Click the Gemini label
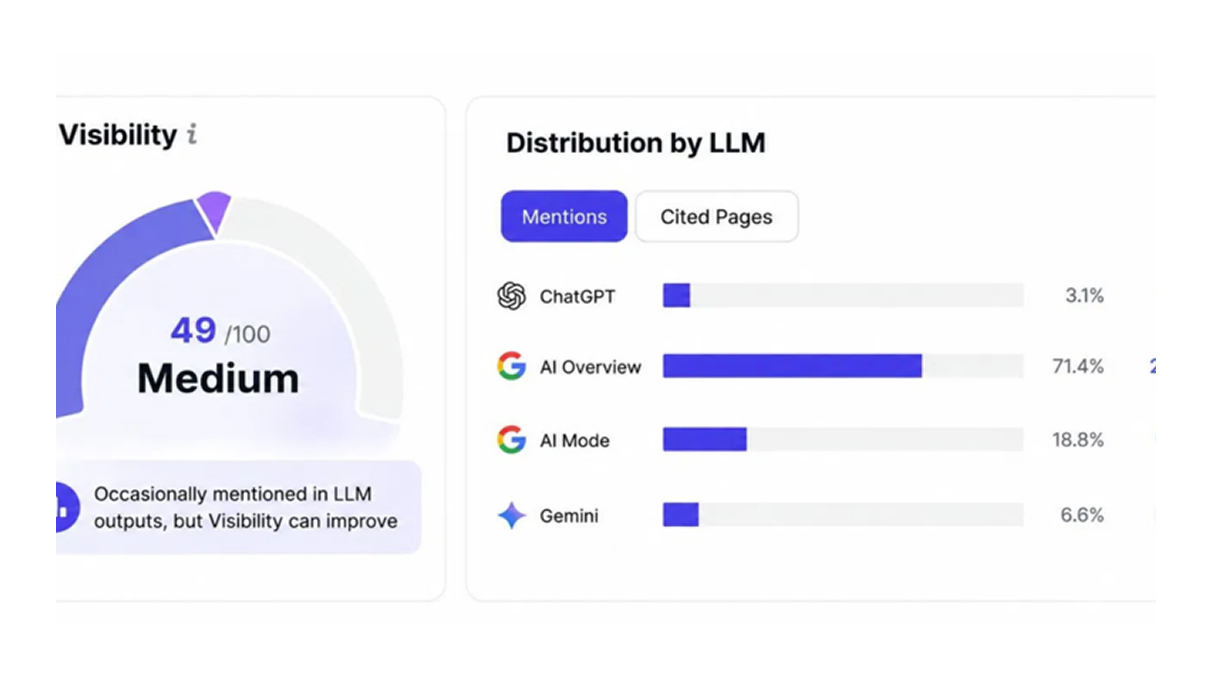 [x=569, y=516]
